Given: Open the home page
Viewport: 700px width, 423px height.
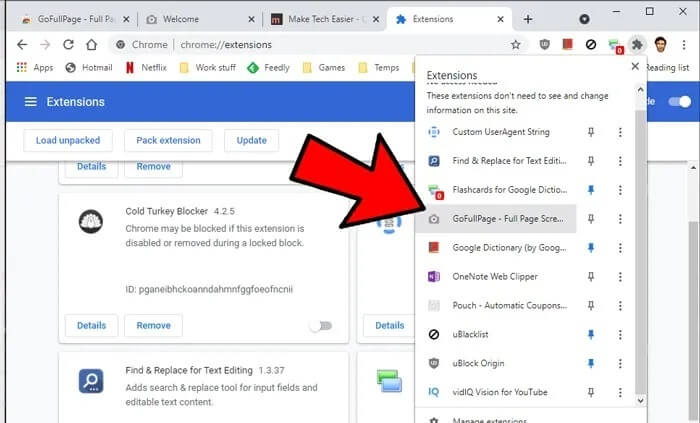Looking at the screenshot, I should pyautogui.click(x=92, y=45).
